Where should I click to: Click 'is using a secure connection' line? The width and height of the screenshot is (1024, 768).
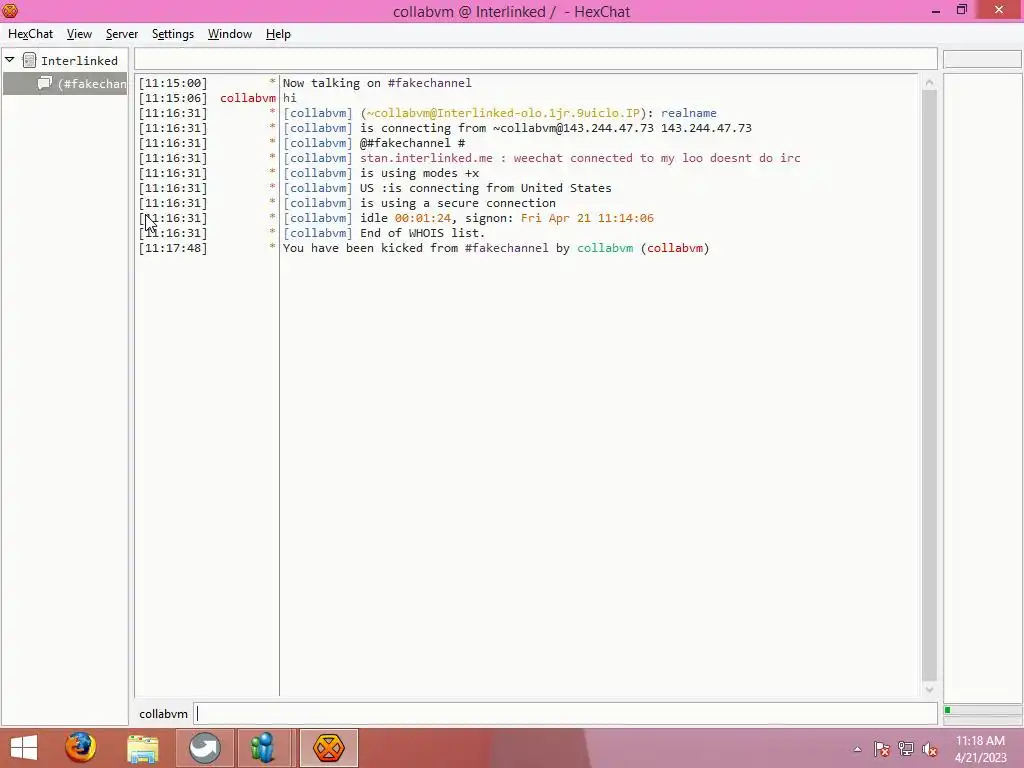(419, 203)
